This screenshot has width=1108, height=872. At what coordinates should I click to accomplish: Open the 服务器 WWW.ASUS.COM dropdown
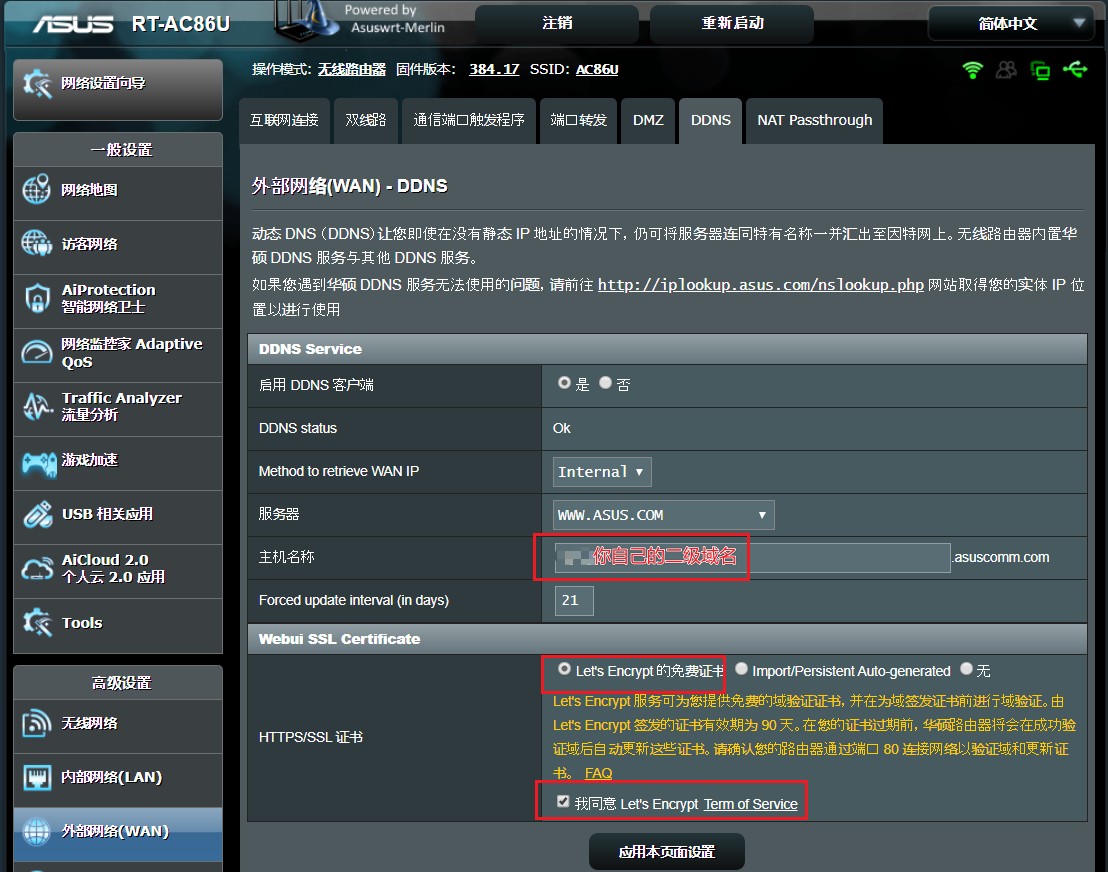point(663,514)
